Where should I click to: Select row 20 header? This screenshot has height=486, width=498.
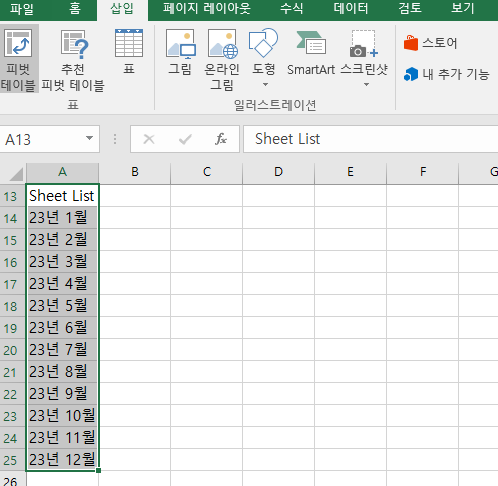point(12,350)
